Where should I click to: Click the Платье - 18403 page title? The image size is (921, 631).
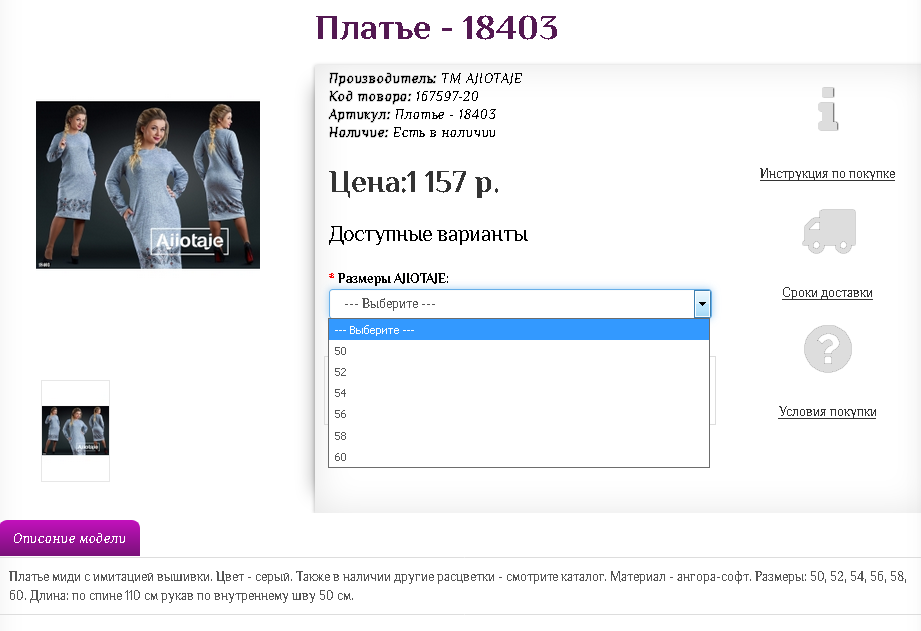coord(436,28)
